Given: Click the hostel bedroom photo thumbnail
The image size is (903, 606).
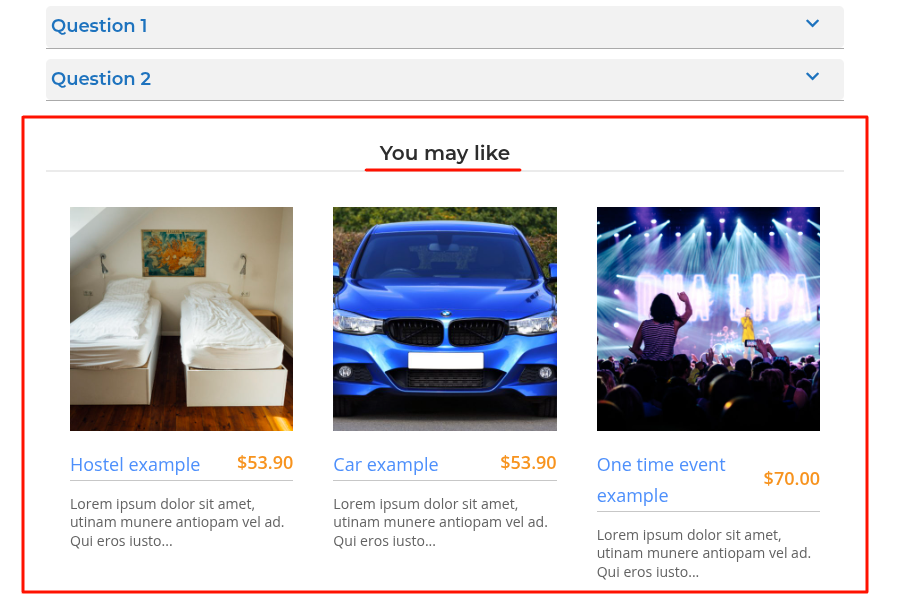Looking at the screenshot, I should click(181, 319).
